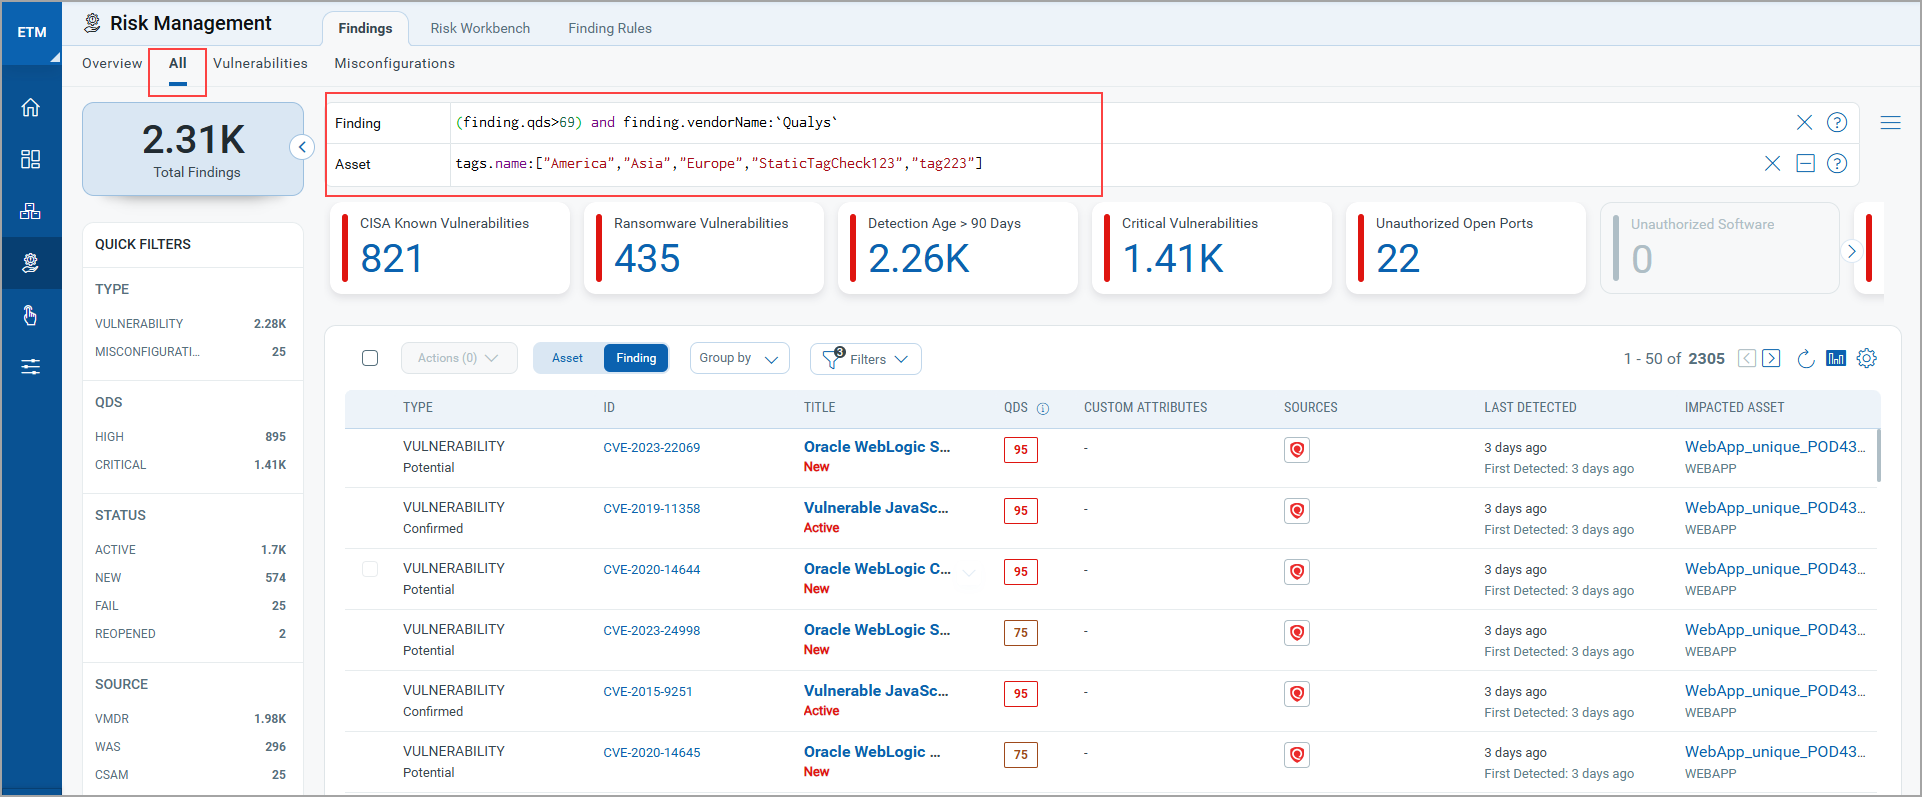
Task: Open the Finding Rules tab
Action: click(x=610, y=28)
